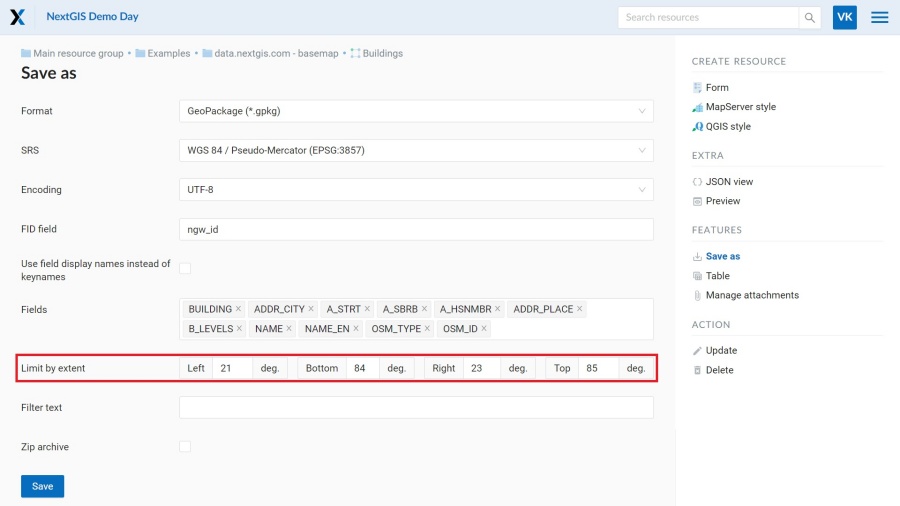Image resolution: width=900 pixels, height=506 pixels.
Task: Remove the A_HSNMBR field tag
Action: click(x=498, y=309)
